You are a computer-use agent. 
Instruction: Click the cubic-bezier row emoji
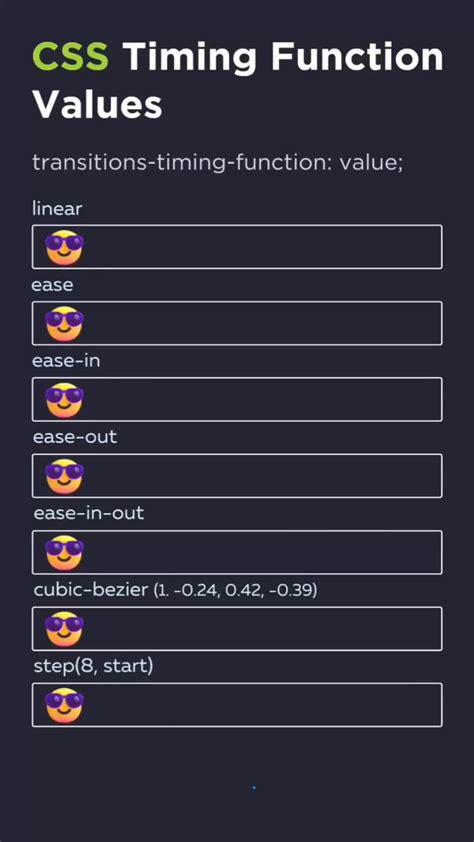64,629
